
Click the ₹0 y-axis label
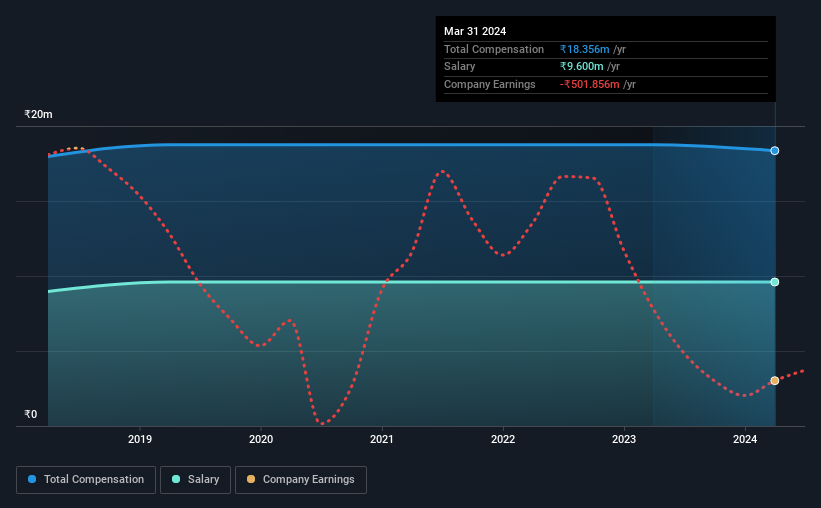(30, 414)
